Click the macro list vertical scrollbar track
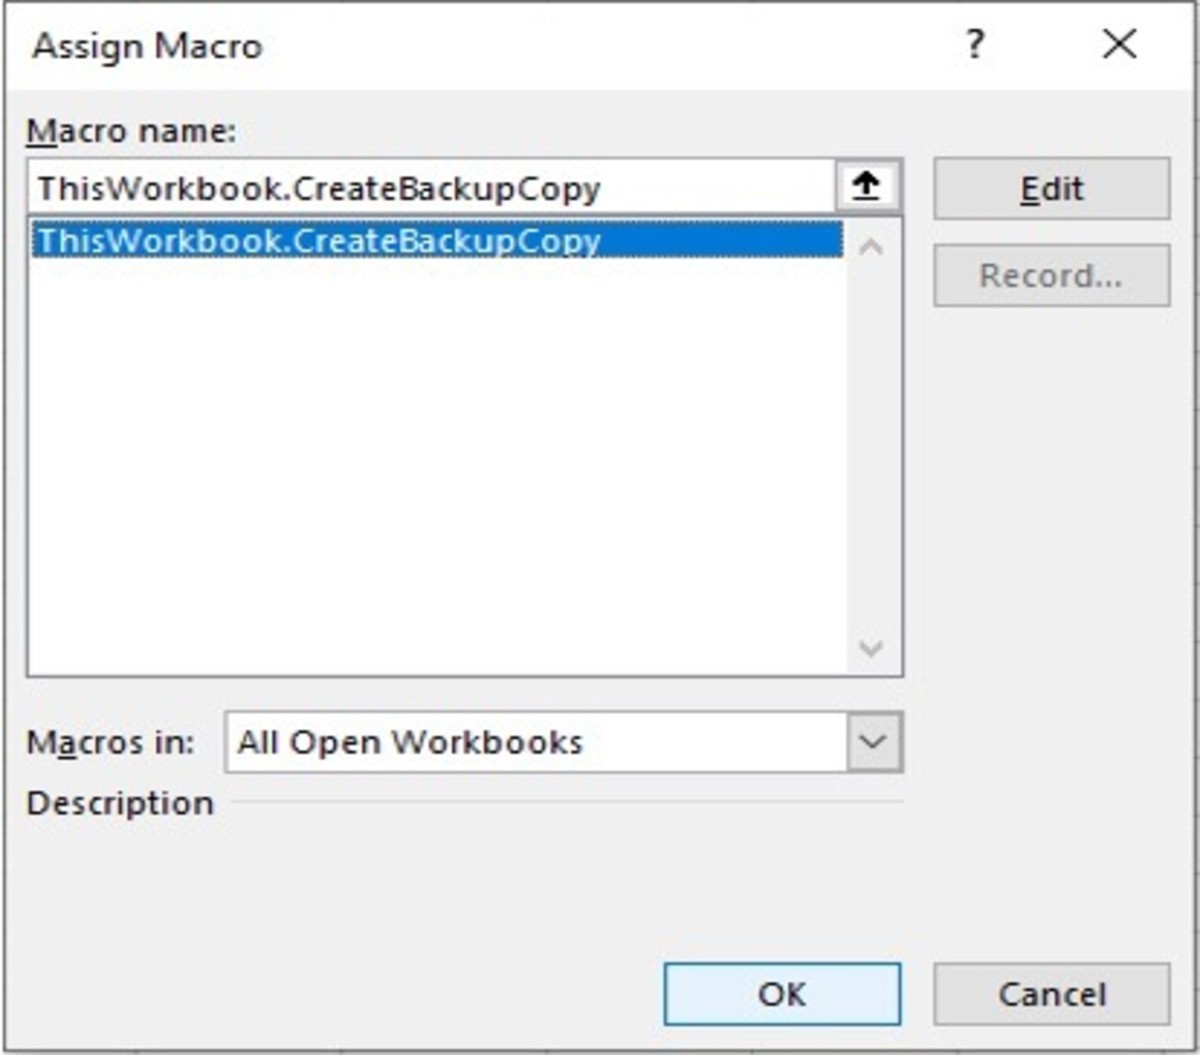Viewport: 1200px width, 1055px height. click(872, 448)
